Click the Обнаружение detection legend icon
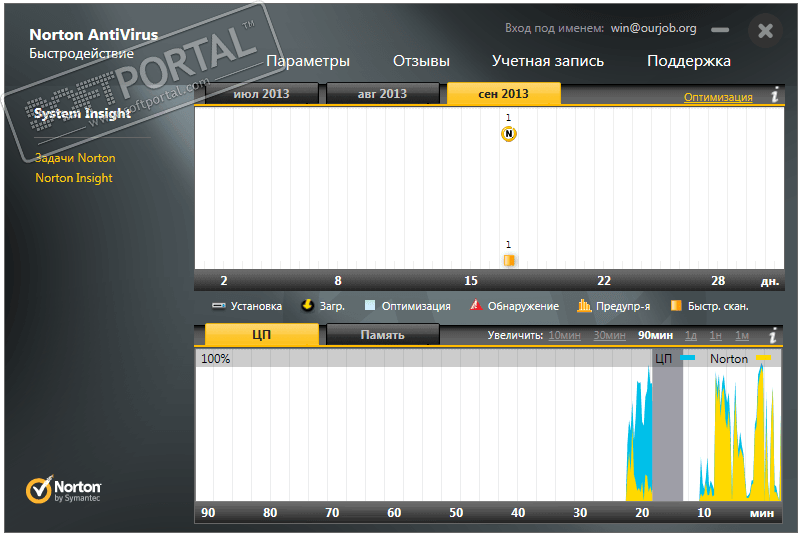This screenshot has width=802, height=536. pyautogui.click(x=476, y=305)
